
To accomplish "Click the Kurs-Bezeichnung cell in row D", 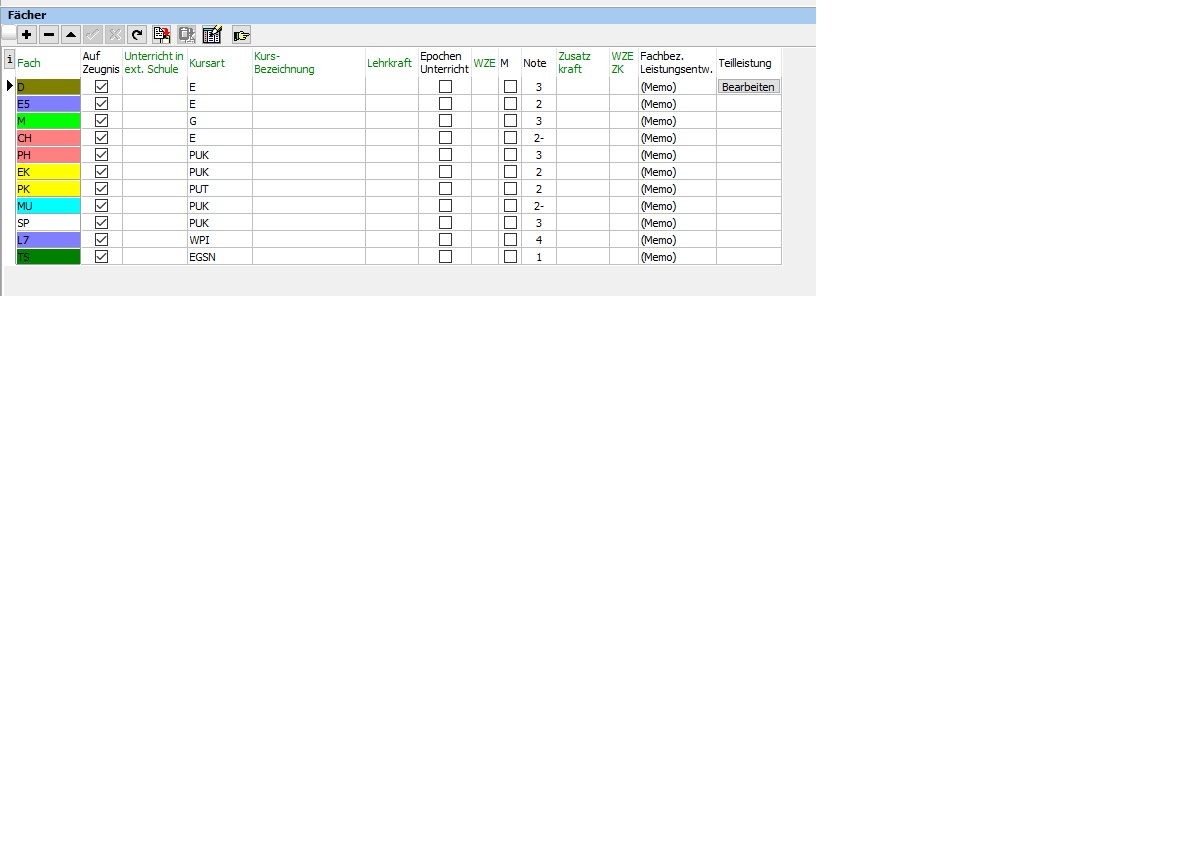I will [309, 86].
